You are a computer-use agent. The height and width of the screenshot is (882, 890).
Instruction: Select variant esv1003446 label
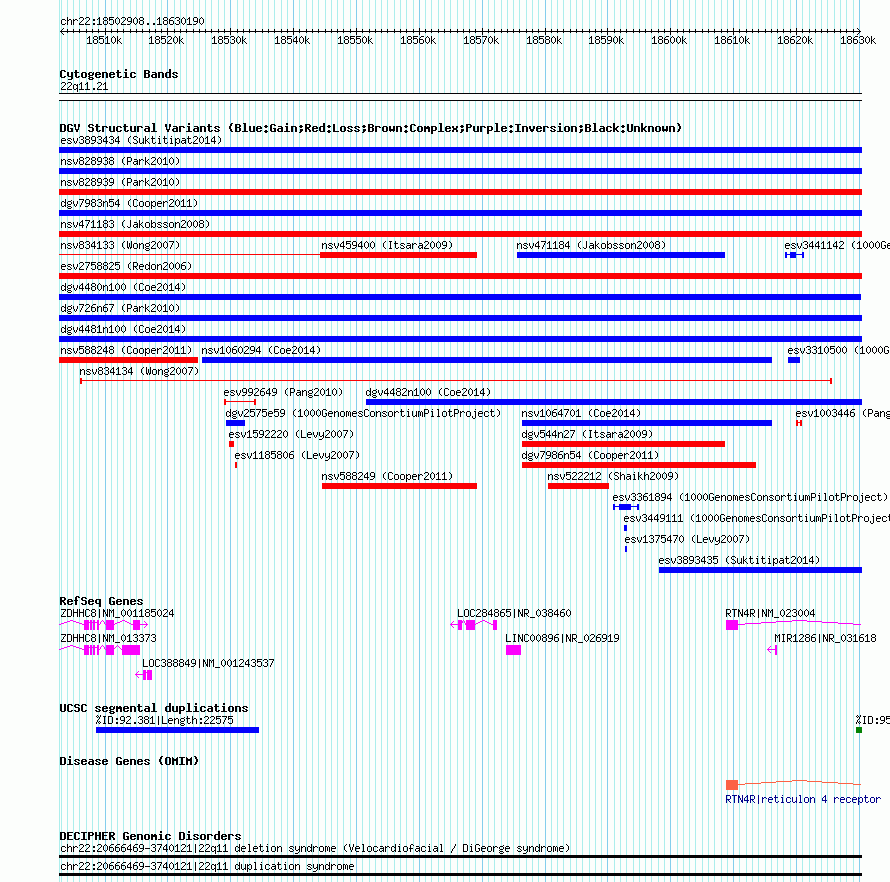point(842,413)
